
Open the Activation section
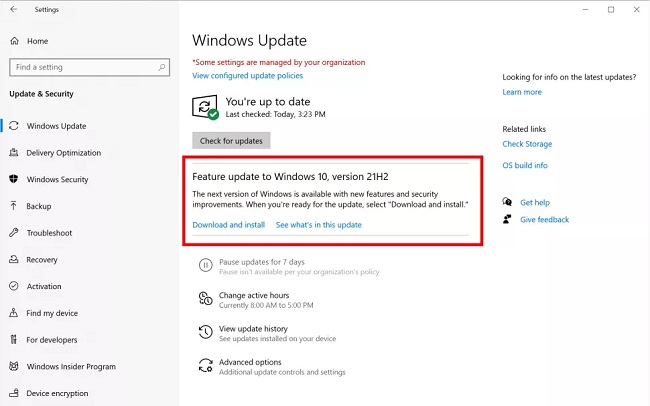click(x=44, y=286)
